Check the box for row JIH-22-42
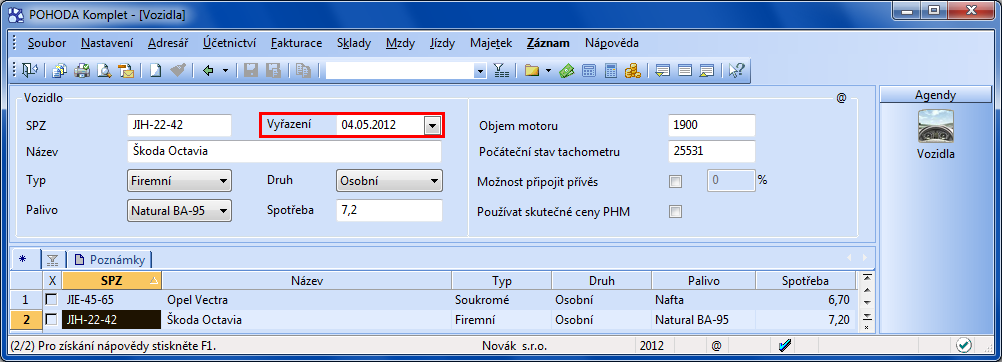Viewport: 1002px width, 362px height. pos(52,319)
